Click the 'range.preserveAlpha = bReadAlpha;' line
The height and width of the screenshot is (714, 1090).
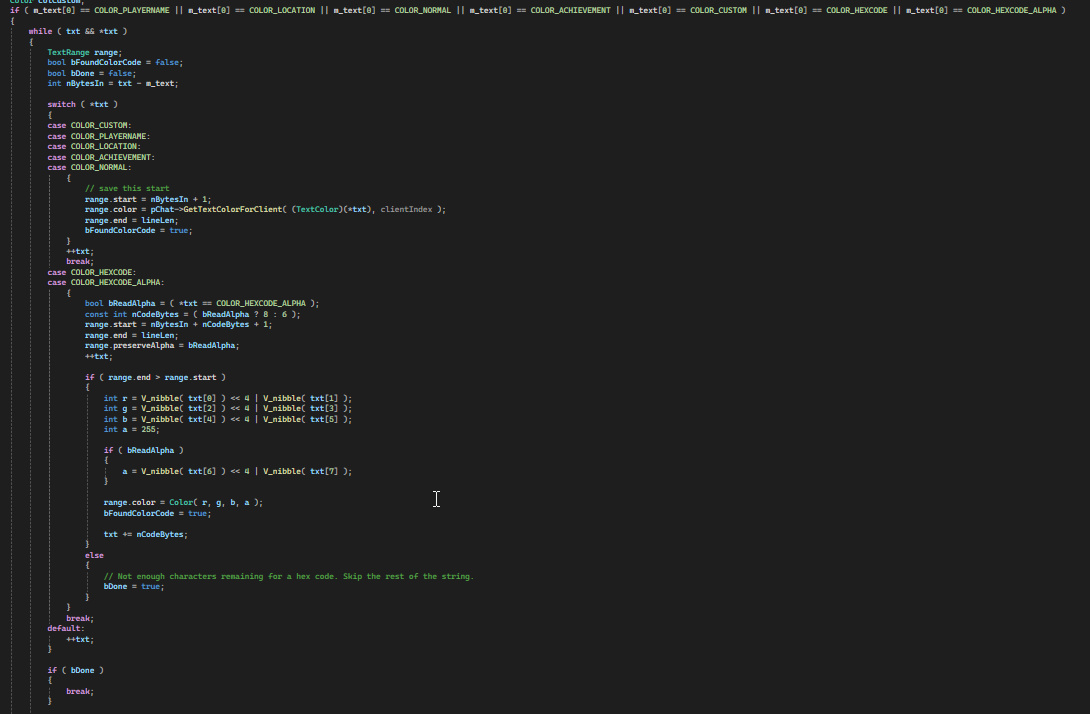(162, 346)
